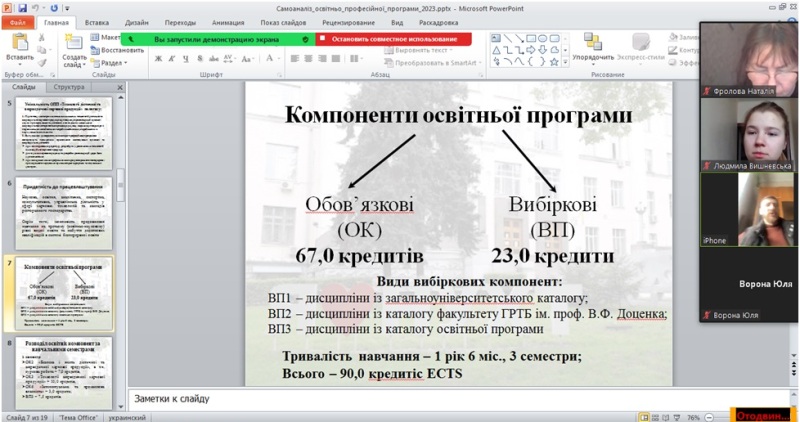Viewport: 800px width, 422px height.
Task: Open the Раздел section dropdown
Action: (x=109, y=63)
